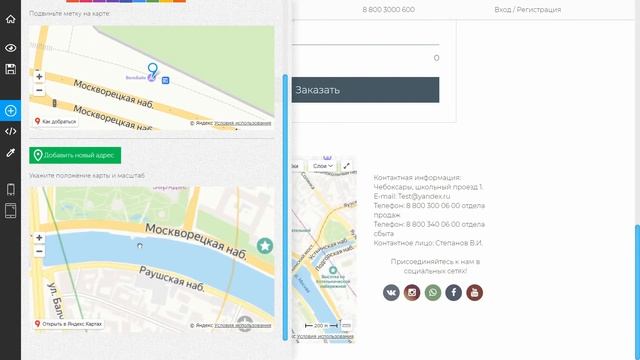This screenshot has height=360, width=640.
Task: Click 'Контактное лицо: Степанов В.И.' text
Action: click(x=428, y=243)
